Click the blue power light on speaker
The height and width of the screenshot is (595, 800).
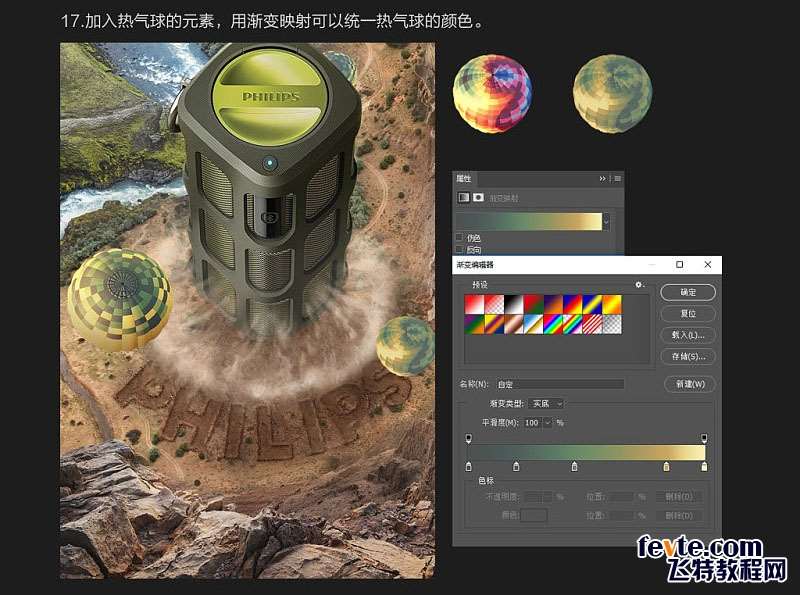[270, 163]
